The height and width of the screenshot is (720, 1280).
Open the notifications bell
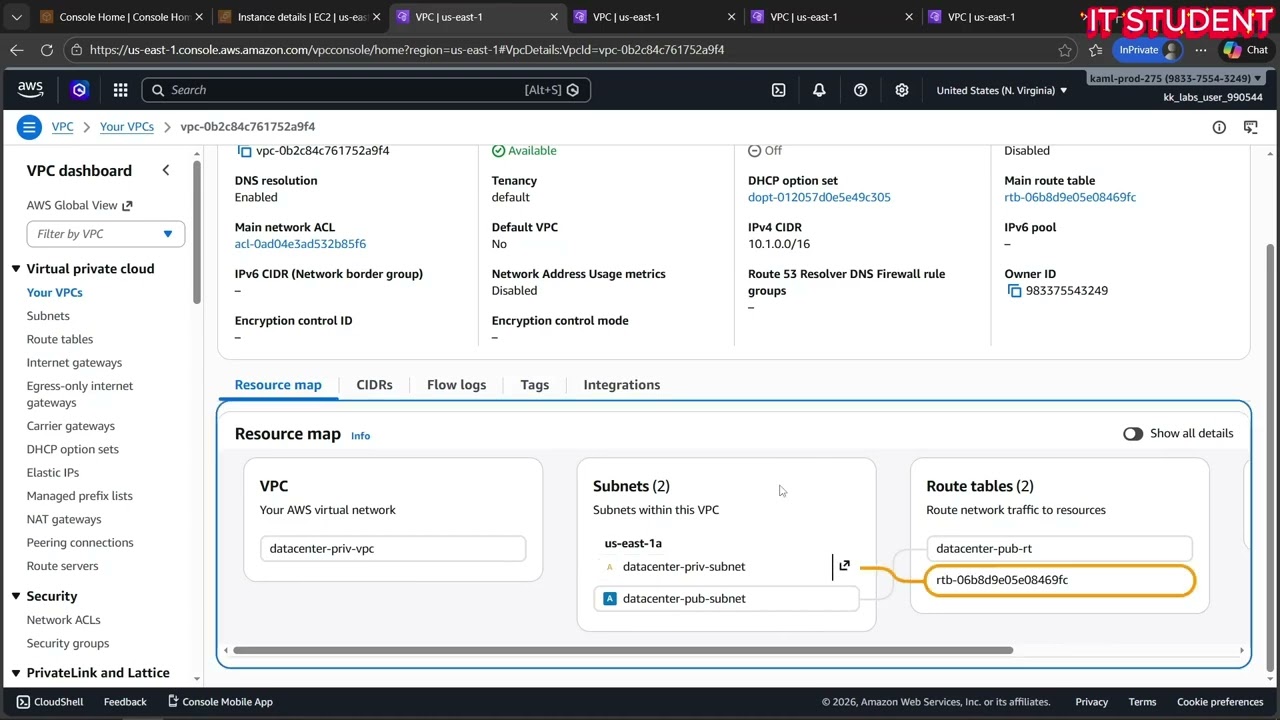click(819, 90)
